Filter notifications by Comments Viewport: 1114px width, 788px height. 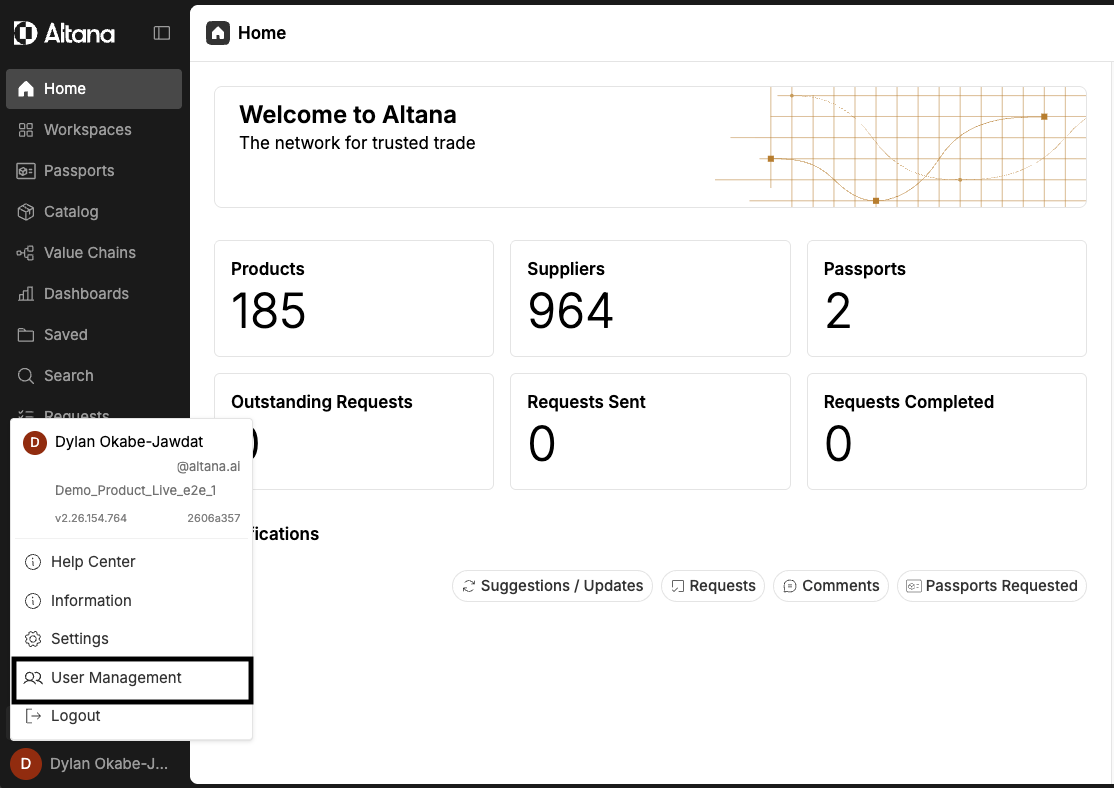click(831, 586)
